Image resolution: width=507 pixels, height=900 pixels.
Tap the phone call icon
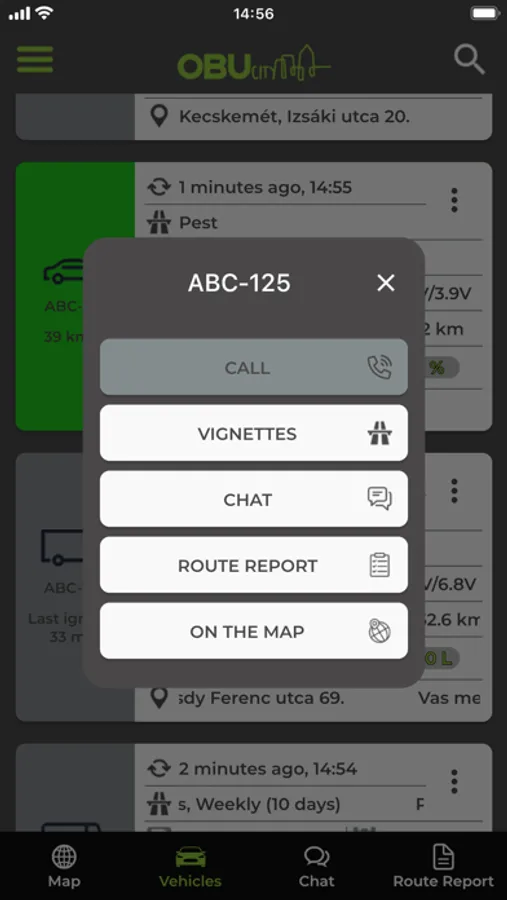point(380,367)
